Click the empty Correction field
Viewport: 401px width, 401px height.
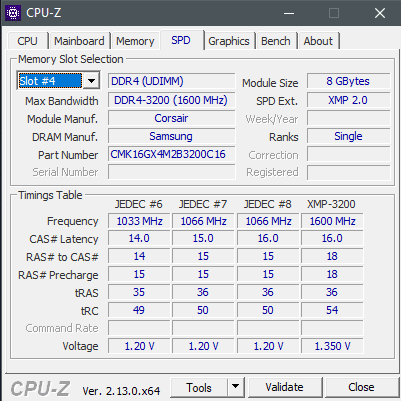[348, 155]
